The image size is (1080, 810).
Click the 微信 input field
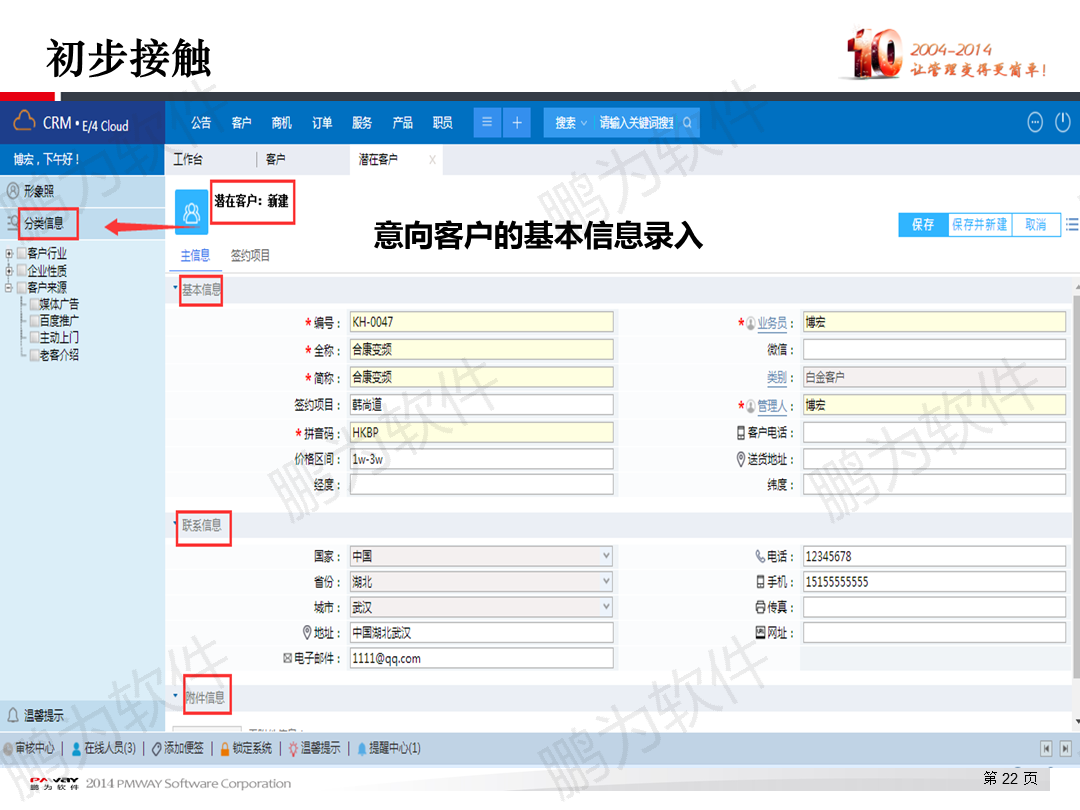click(x=934, y=349)
